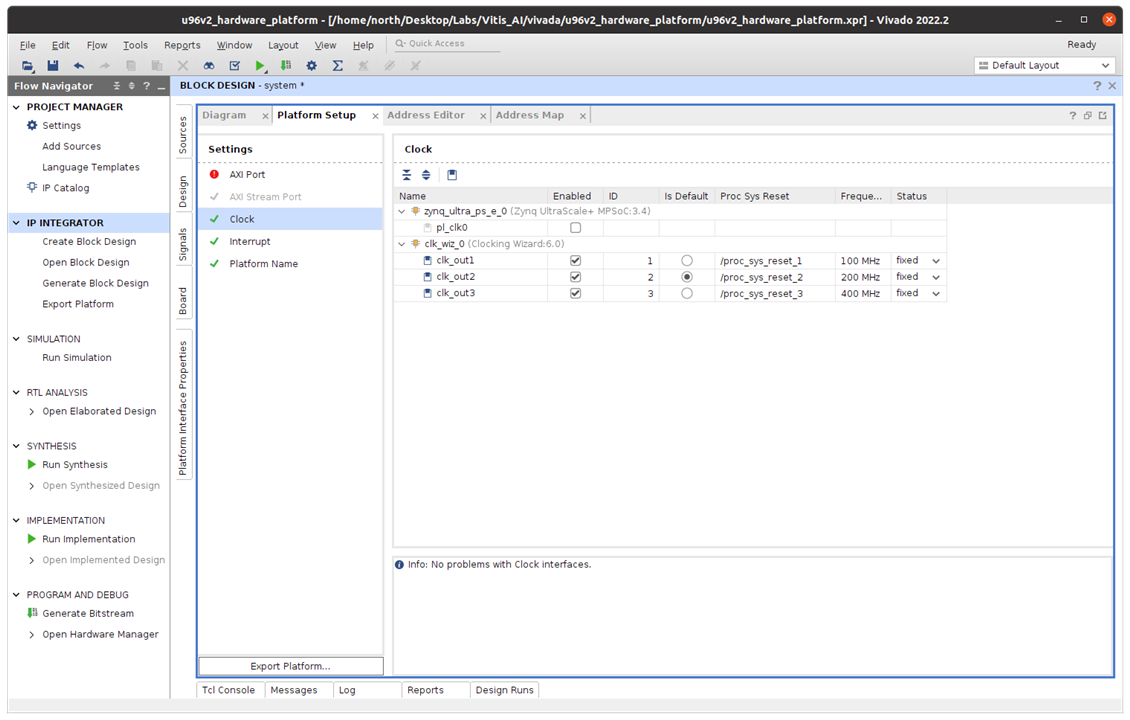Open the Default Layout dropdown

1044,66
